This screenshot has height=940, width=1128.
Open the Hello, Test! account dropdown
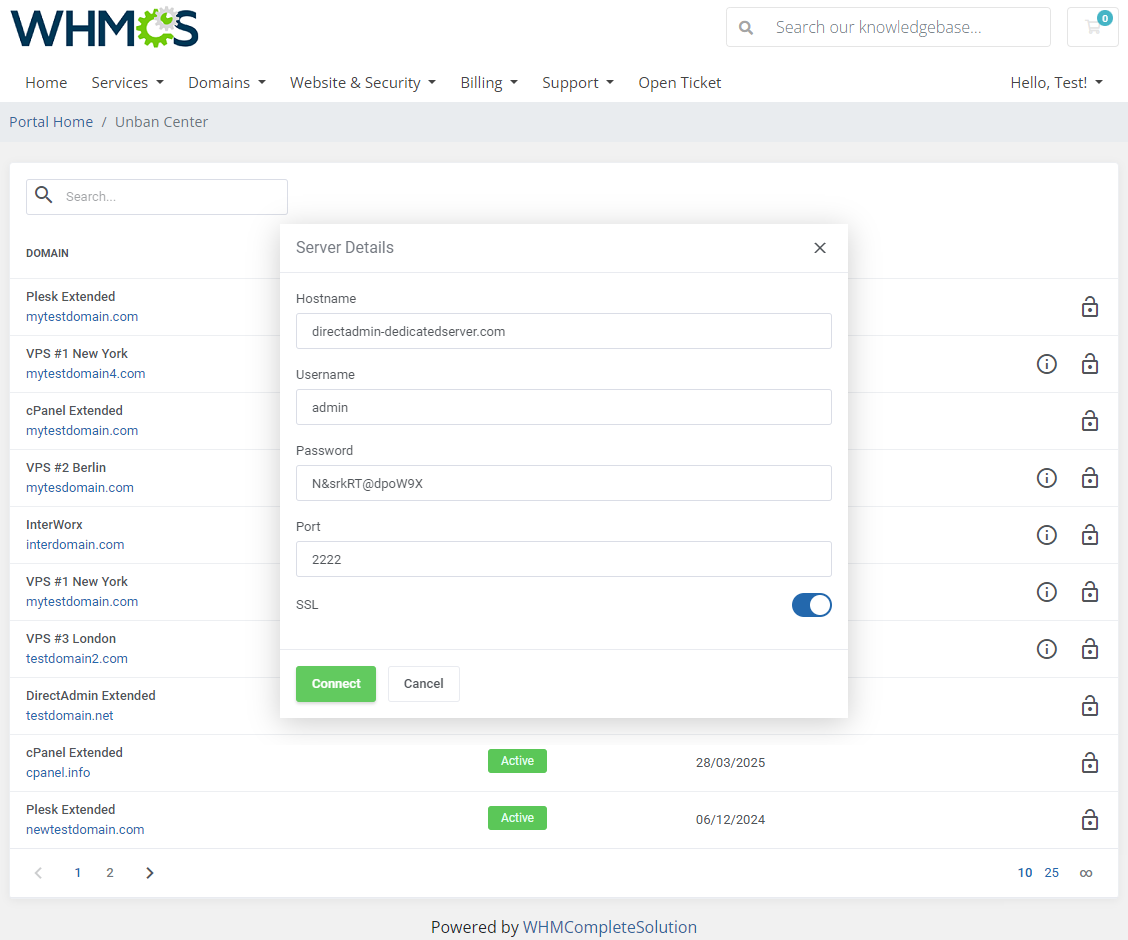click(x=1056, y=82)
